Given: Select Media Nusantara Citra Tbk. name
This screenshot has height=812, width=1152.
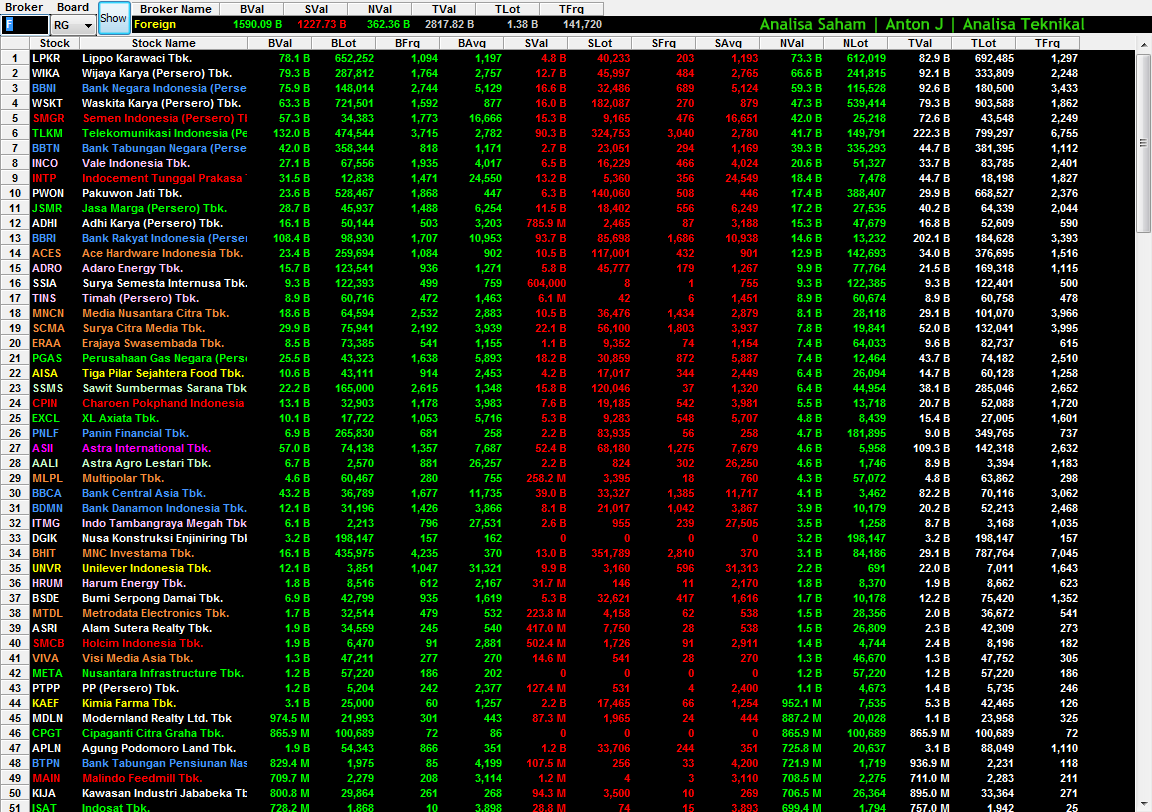Looking at the screenshot, I should coord(155,313).
